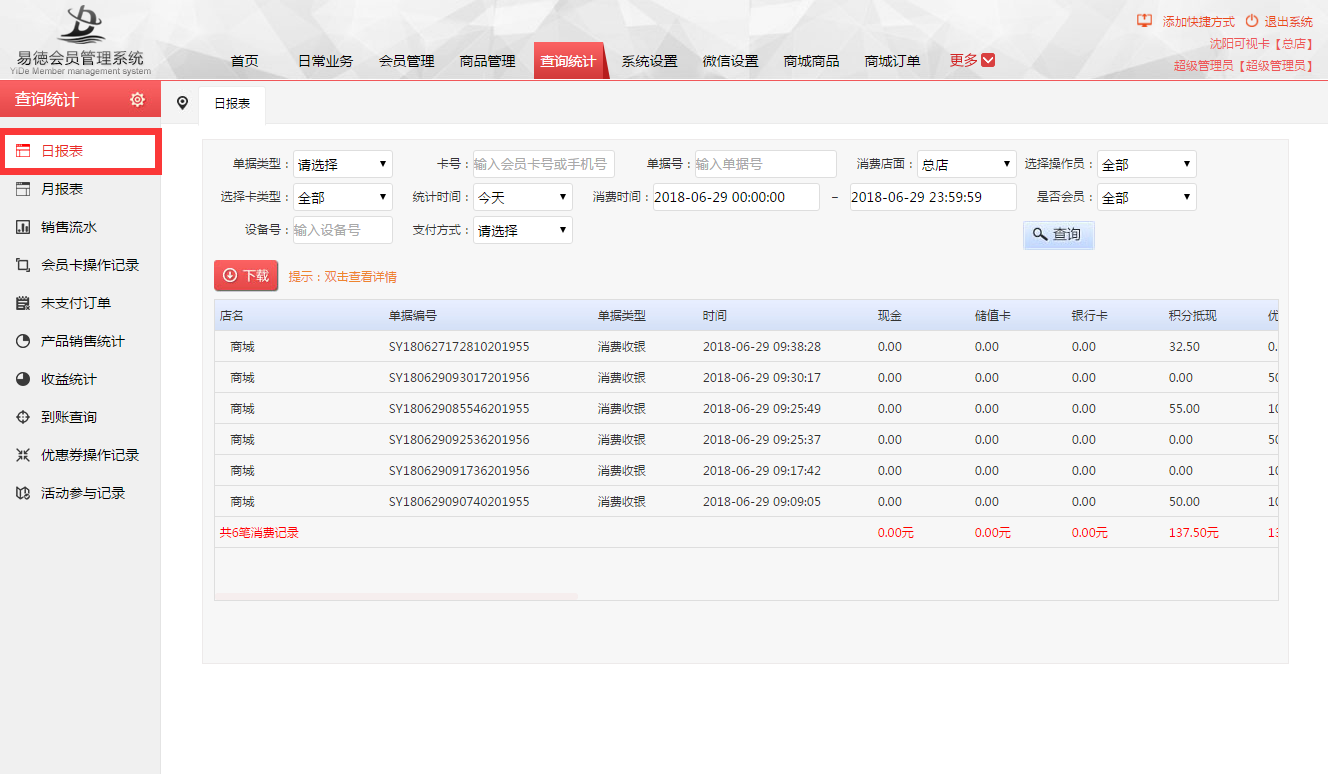Open the 微信设置 menu
Image resolution: width=1328 pixels, height=774 pixels.
tap(730, 61)
